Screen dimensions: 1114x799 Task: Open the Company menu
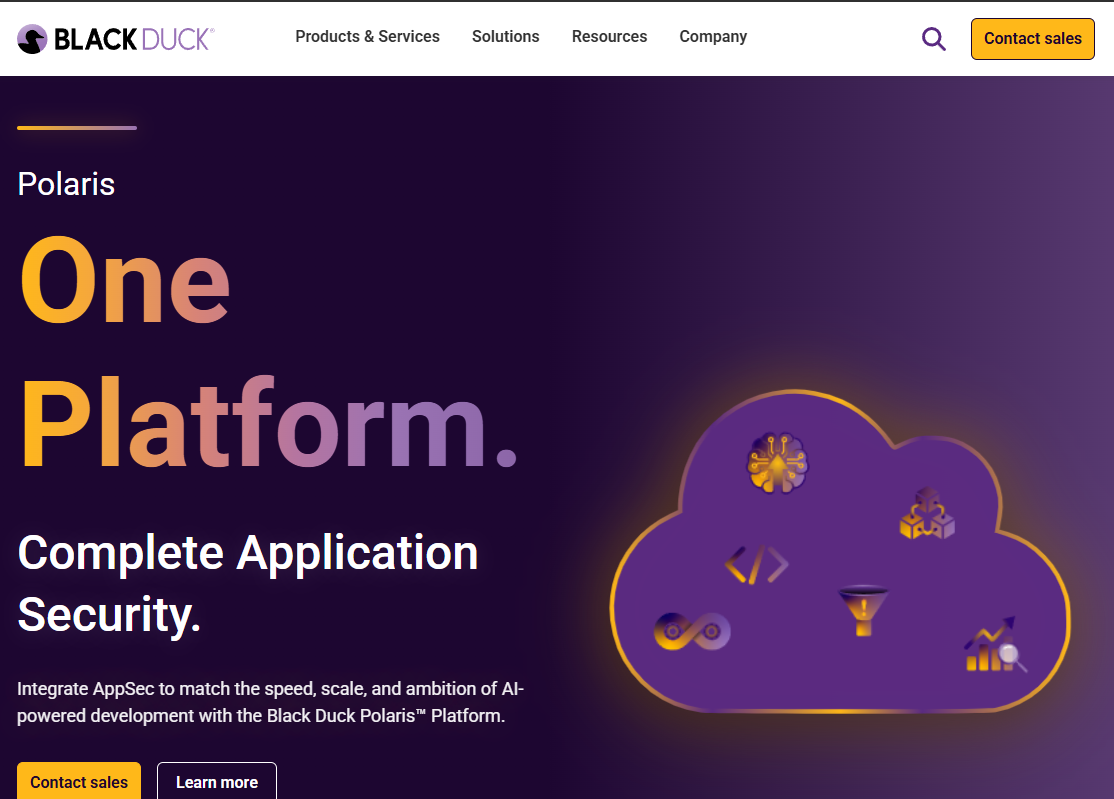(713, 37)
